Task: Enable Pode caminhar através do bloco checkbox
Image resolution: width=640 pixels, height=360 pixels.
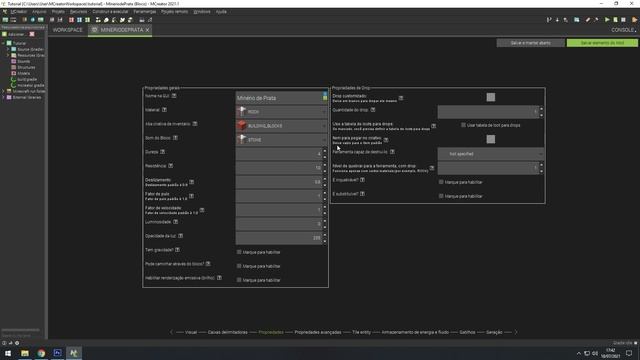Action: pyautogui.click(x=239, y=266)
